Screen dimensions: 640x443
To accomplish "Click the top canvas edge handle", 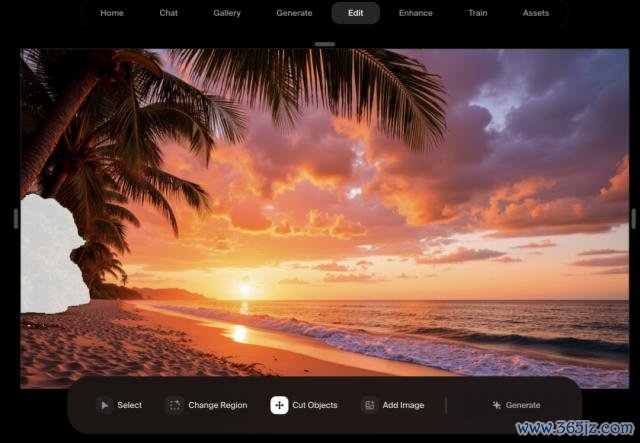I will click(x=324, y=44).
